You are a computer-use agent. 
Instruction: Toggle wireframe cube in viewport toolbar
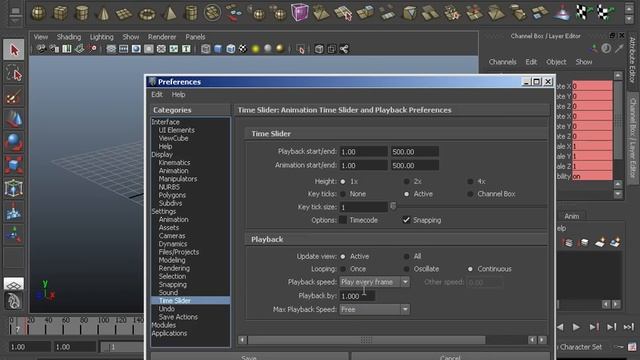click(206, 49)
